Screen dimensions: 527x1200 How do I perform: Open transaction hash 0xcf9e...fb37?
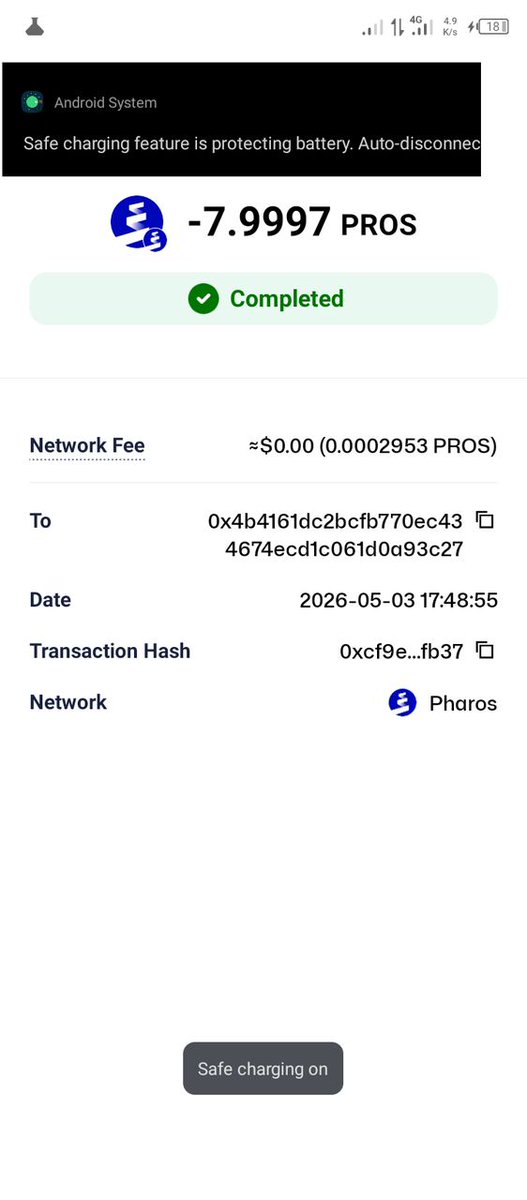[401, 652]
